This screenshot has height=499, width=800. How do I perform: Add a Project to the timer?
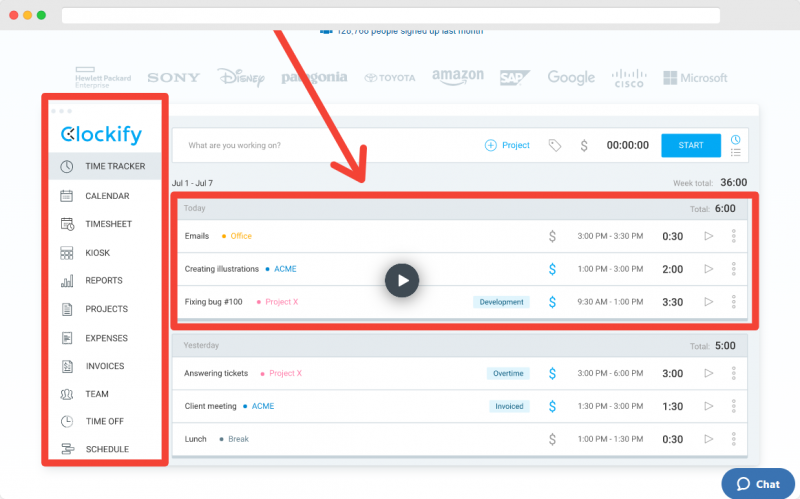507,145
